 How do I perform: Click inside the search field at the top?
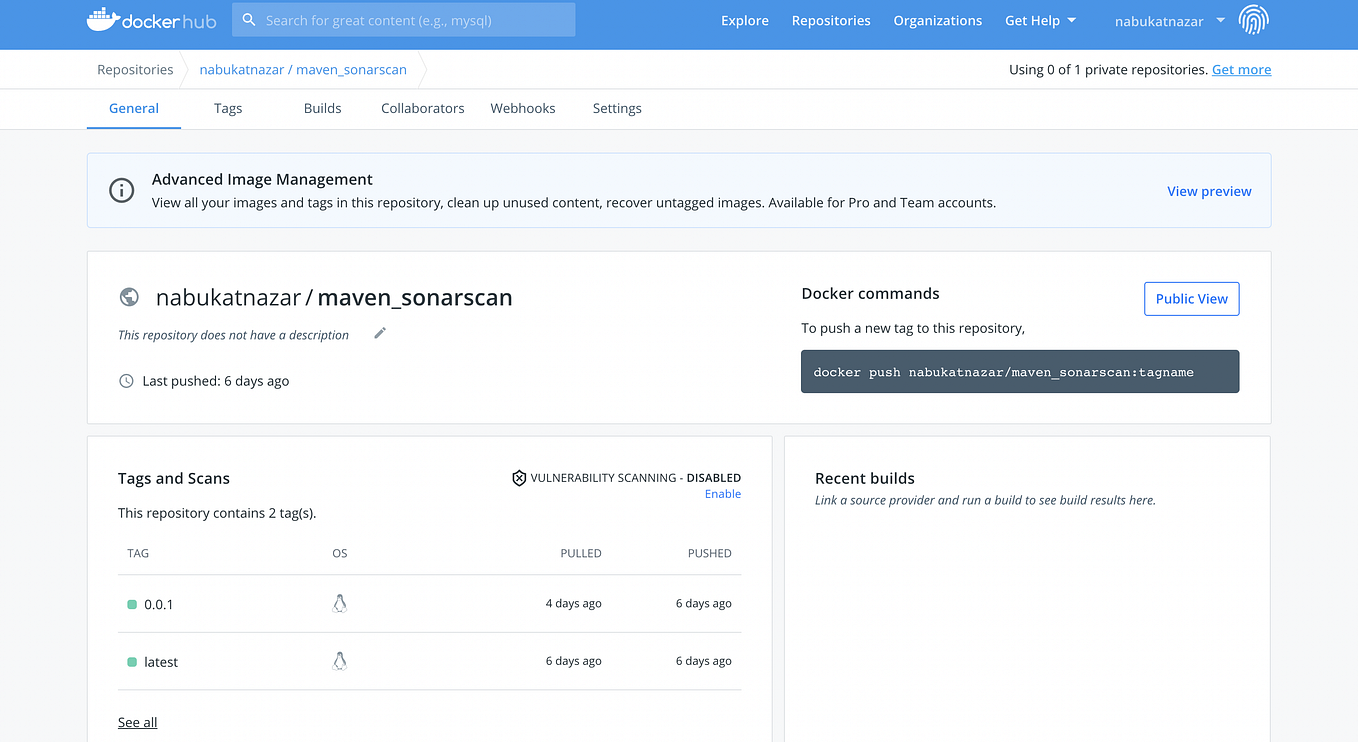coord(403,19)
